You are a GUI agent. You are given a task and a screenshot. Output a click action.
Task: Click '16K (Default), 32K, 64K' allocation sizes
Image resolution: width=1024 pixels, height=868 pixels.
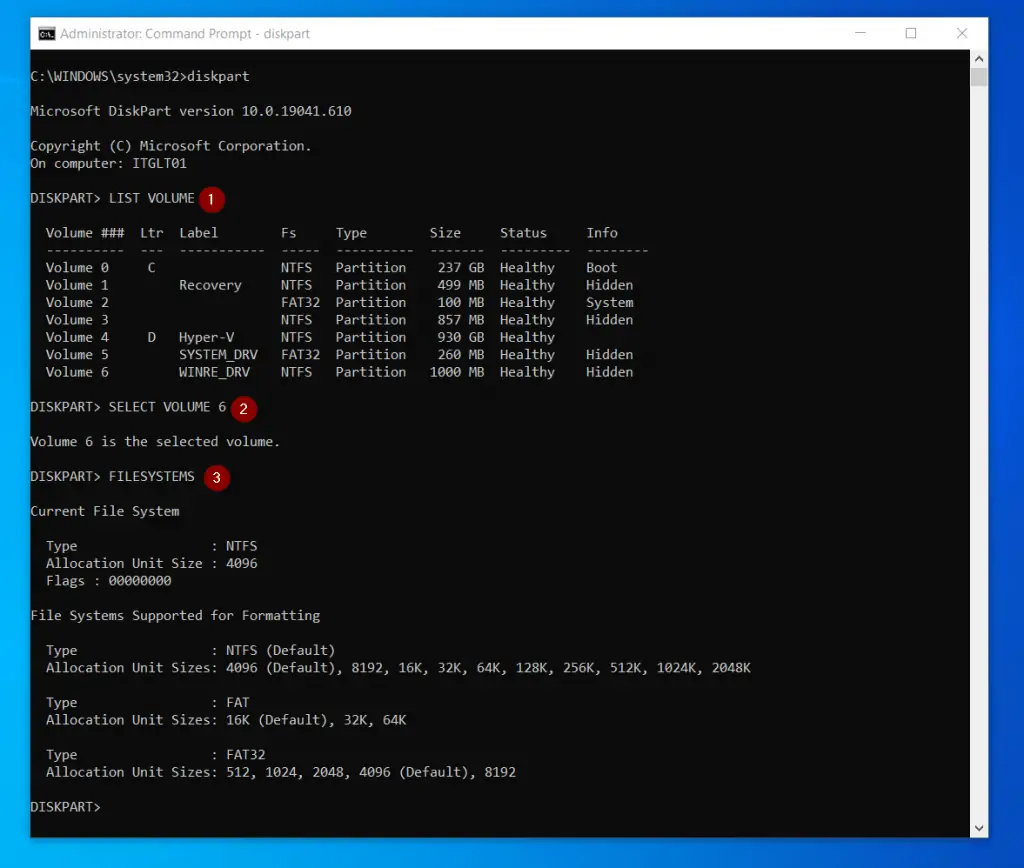[316, 720]
